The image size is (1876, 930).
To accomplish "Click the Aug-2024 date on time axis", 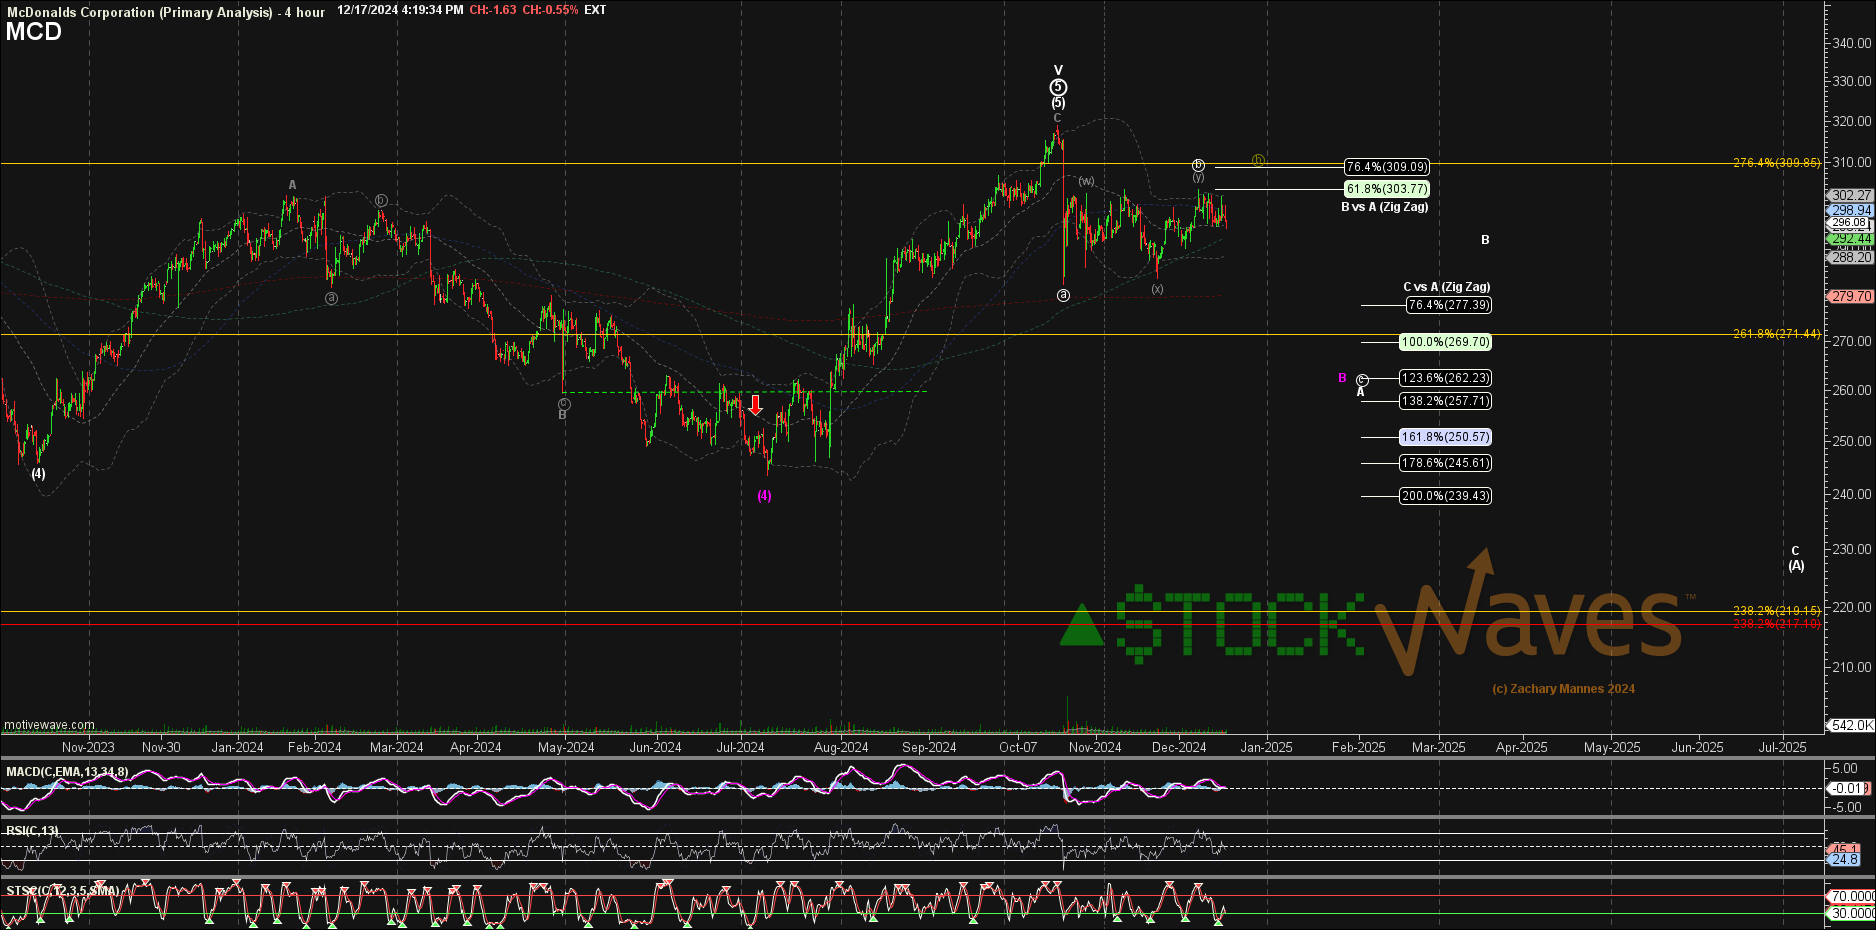I will click(841, 747).
